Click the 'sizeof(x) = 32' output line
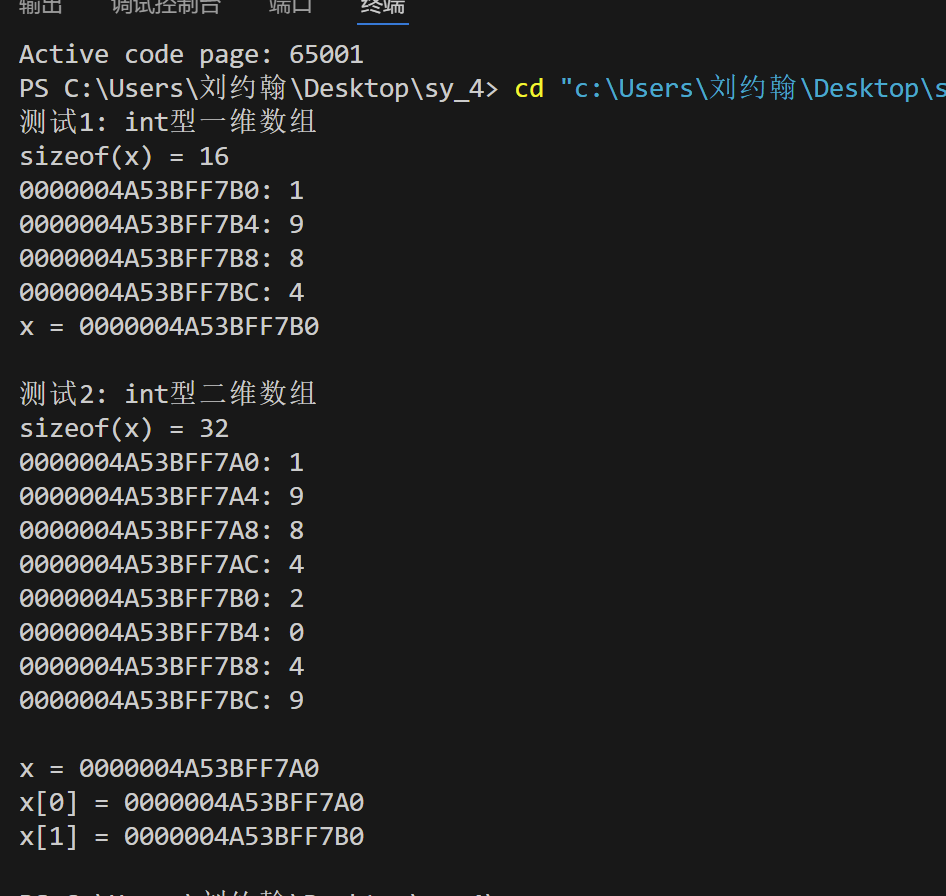Viewport: 946px width, 896px height. coord(124,429)
